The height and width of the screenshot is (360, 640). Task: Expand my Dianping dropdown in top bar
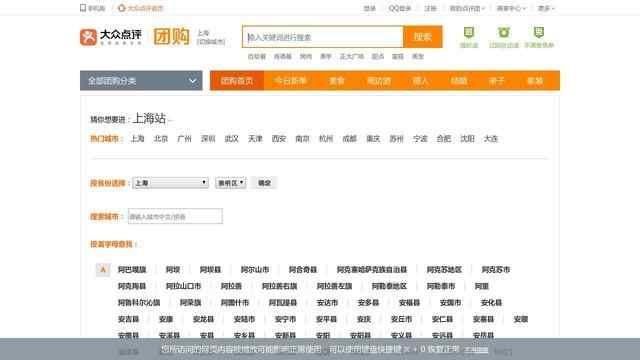click(x=467, y=8)
